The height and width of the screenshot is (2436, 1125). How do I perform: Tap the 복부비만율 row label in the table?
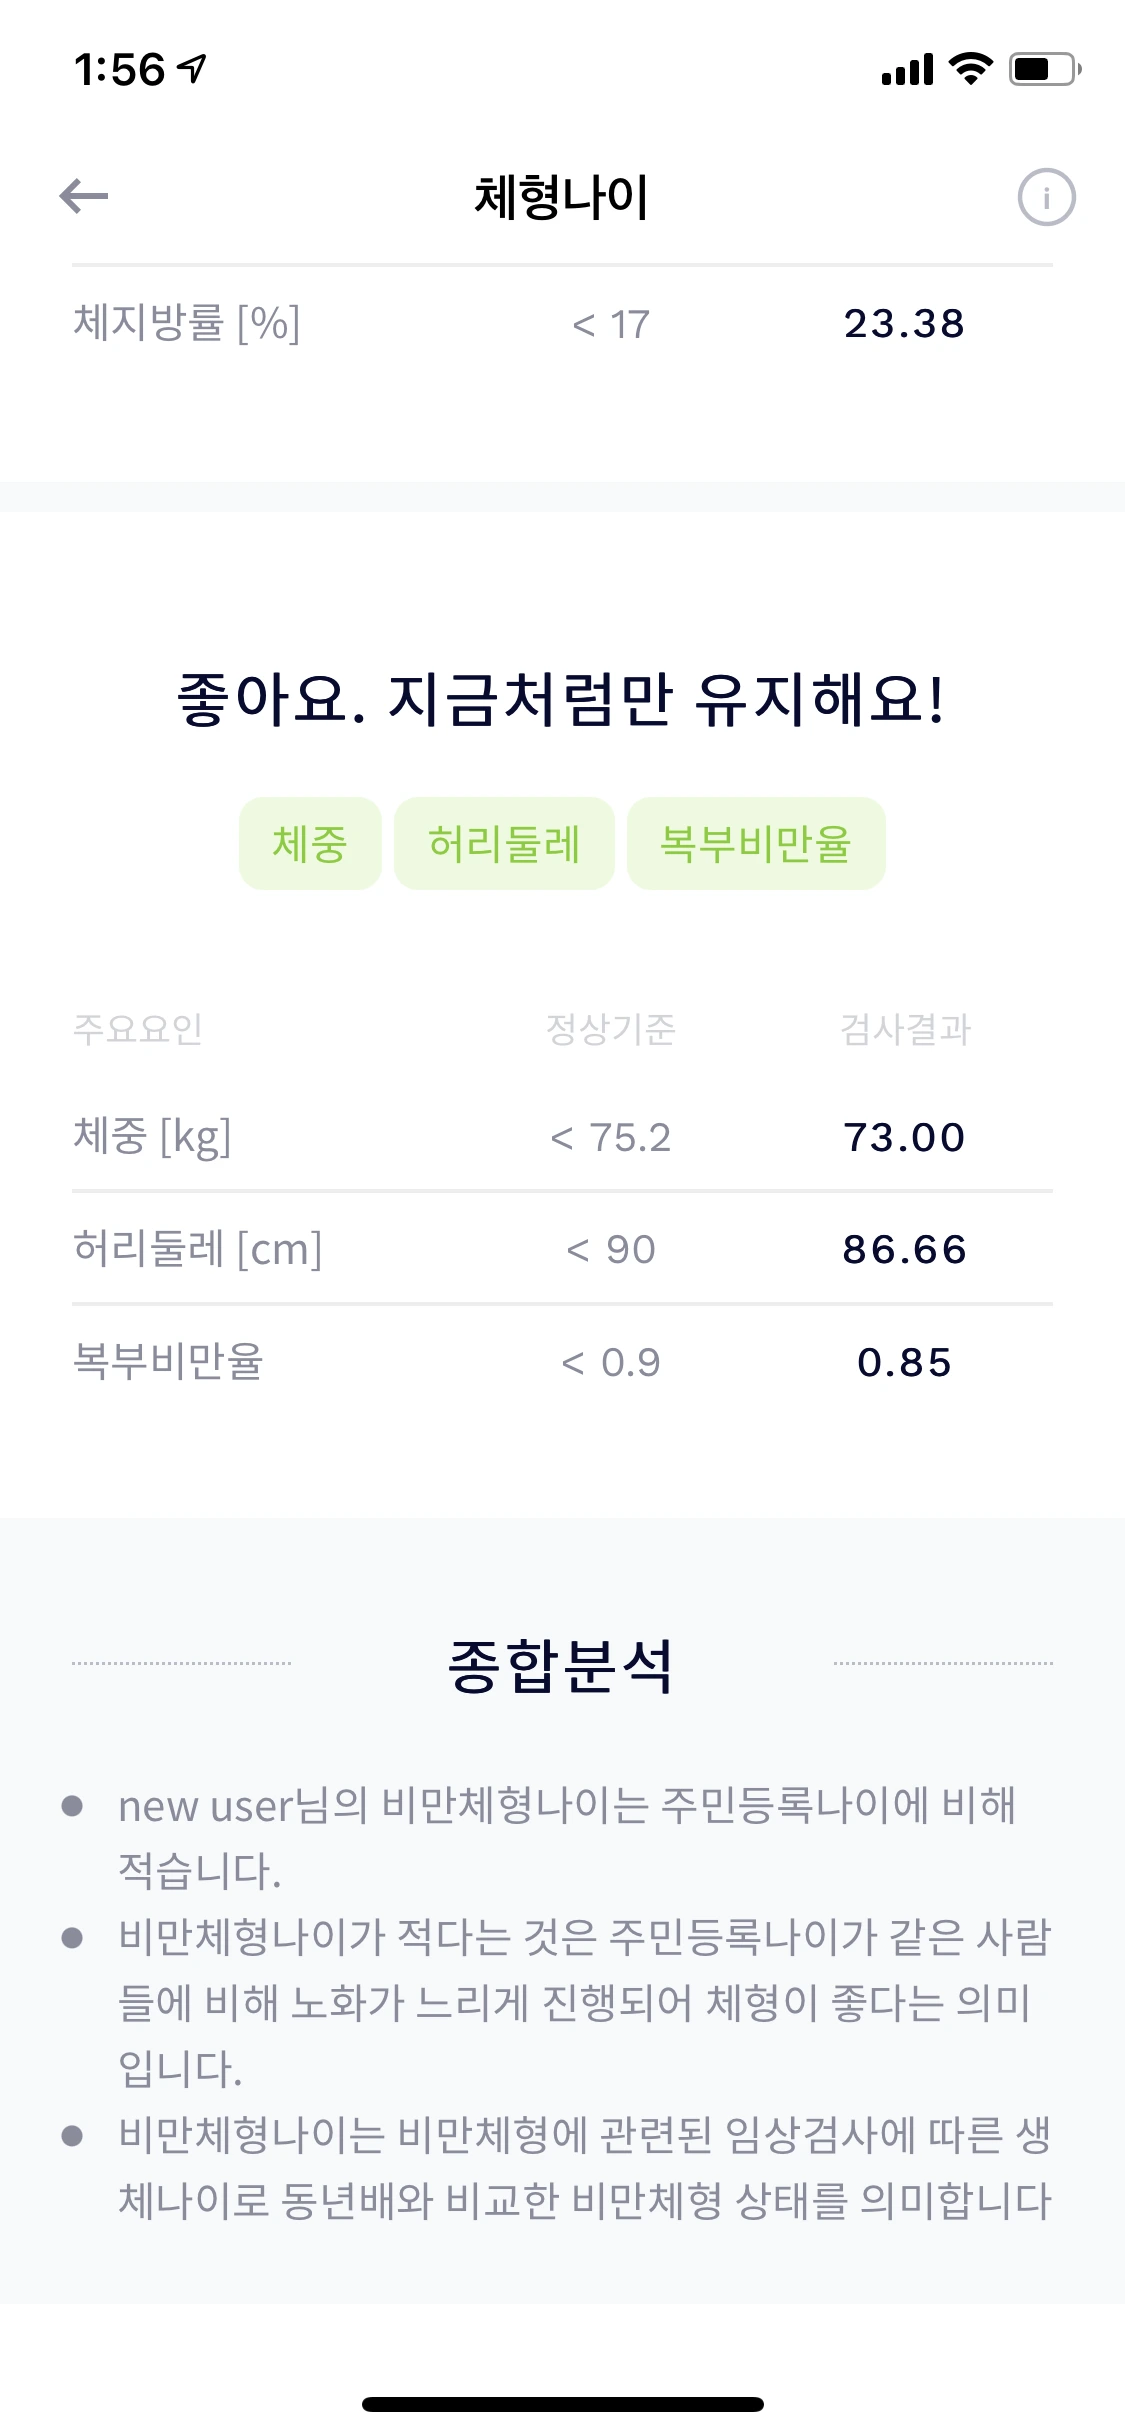coord(168,1362)
